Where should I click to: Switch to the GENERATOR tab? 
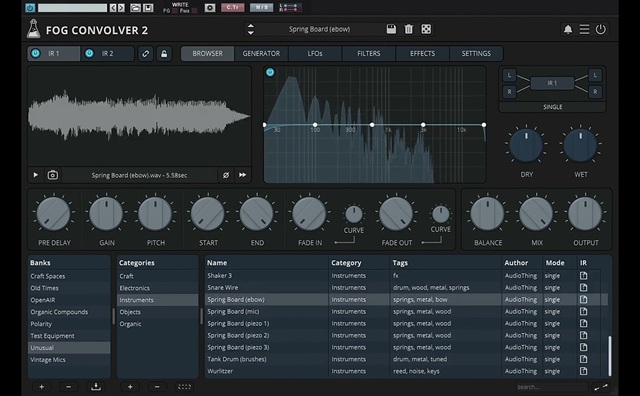pos(261,53)
